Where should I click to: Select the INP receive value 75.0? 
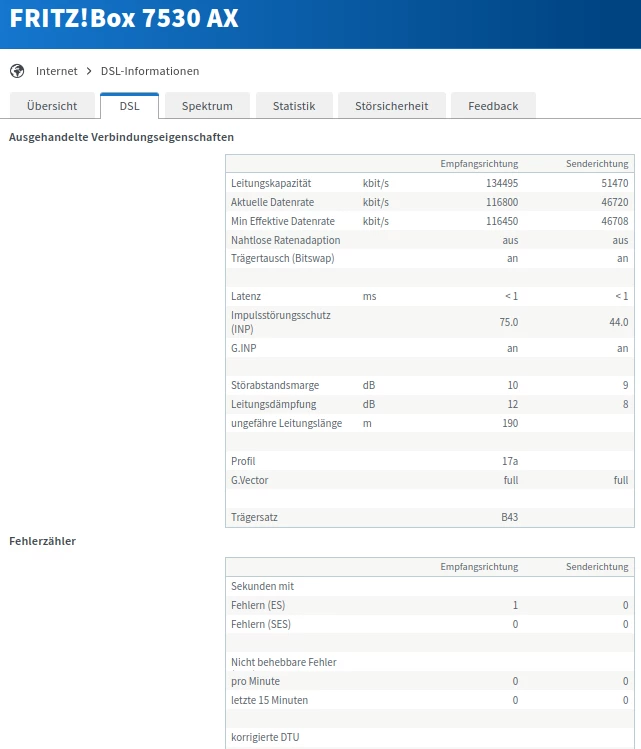click(509, 322)
